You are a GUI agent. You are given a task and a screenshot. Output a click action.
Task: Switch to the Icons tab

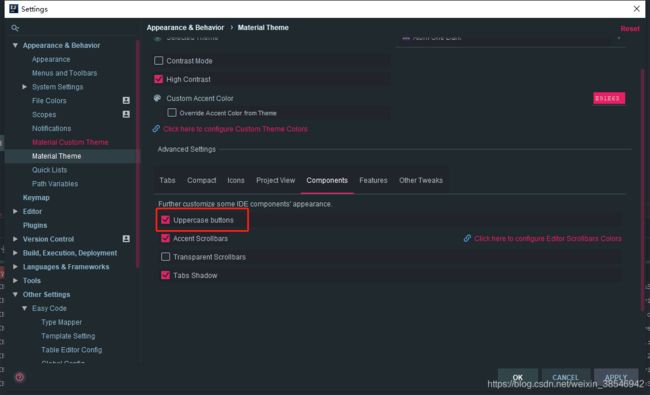[x=236, y=180]
